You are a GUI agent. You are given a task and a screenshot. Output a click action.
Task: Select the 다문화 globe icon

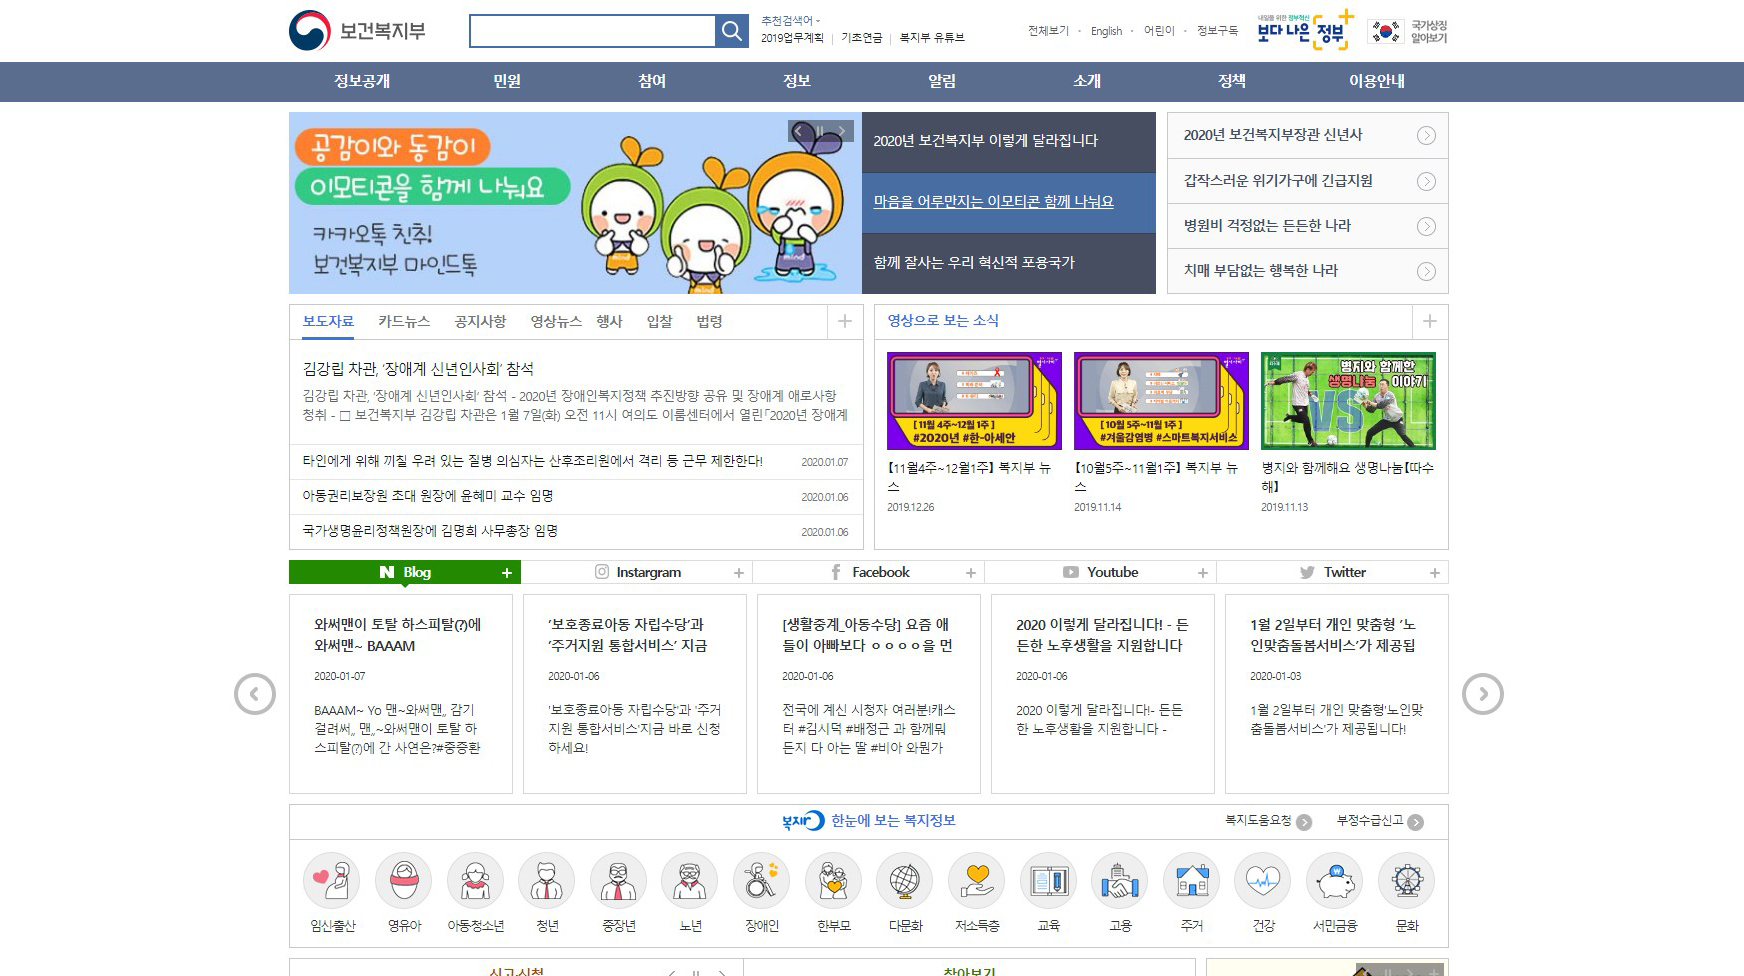(x=905, y=881)
